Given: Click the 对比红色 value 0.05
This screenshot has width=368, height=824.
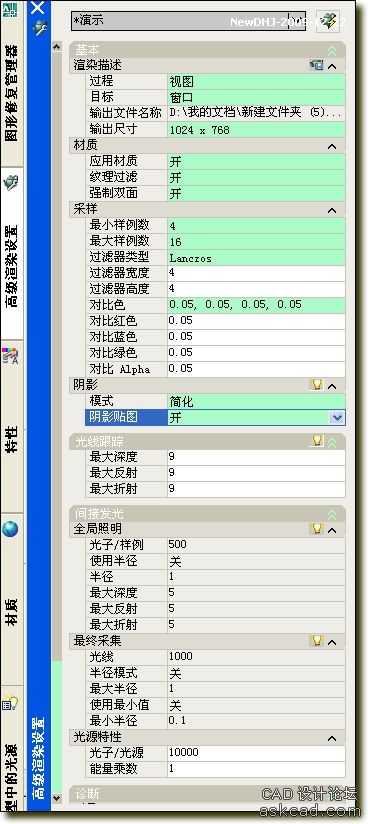Looking at the screenshot, I should tap(256, 321).
